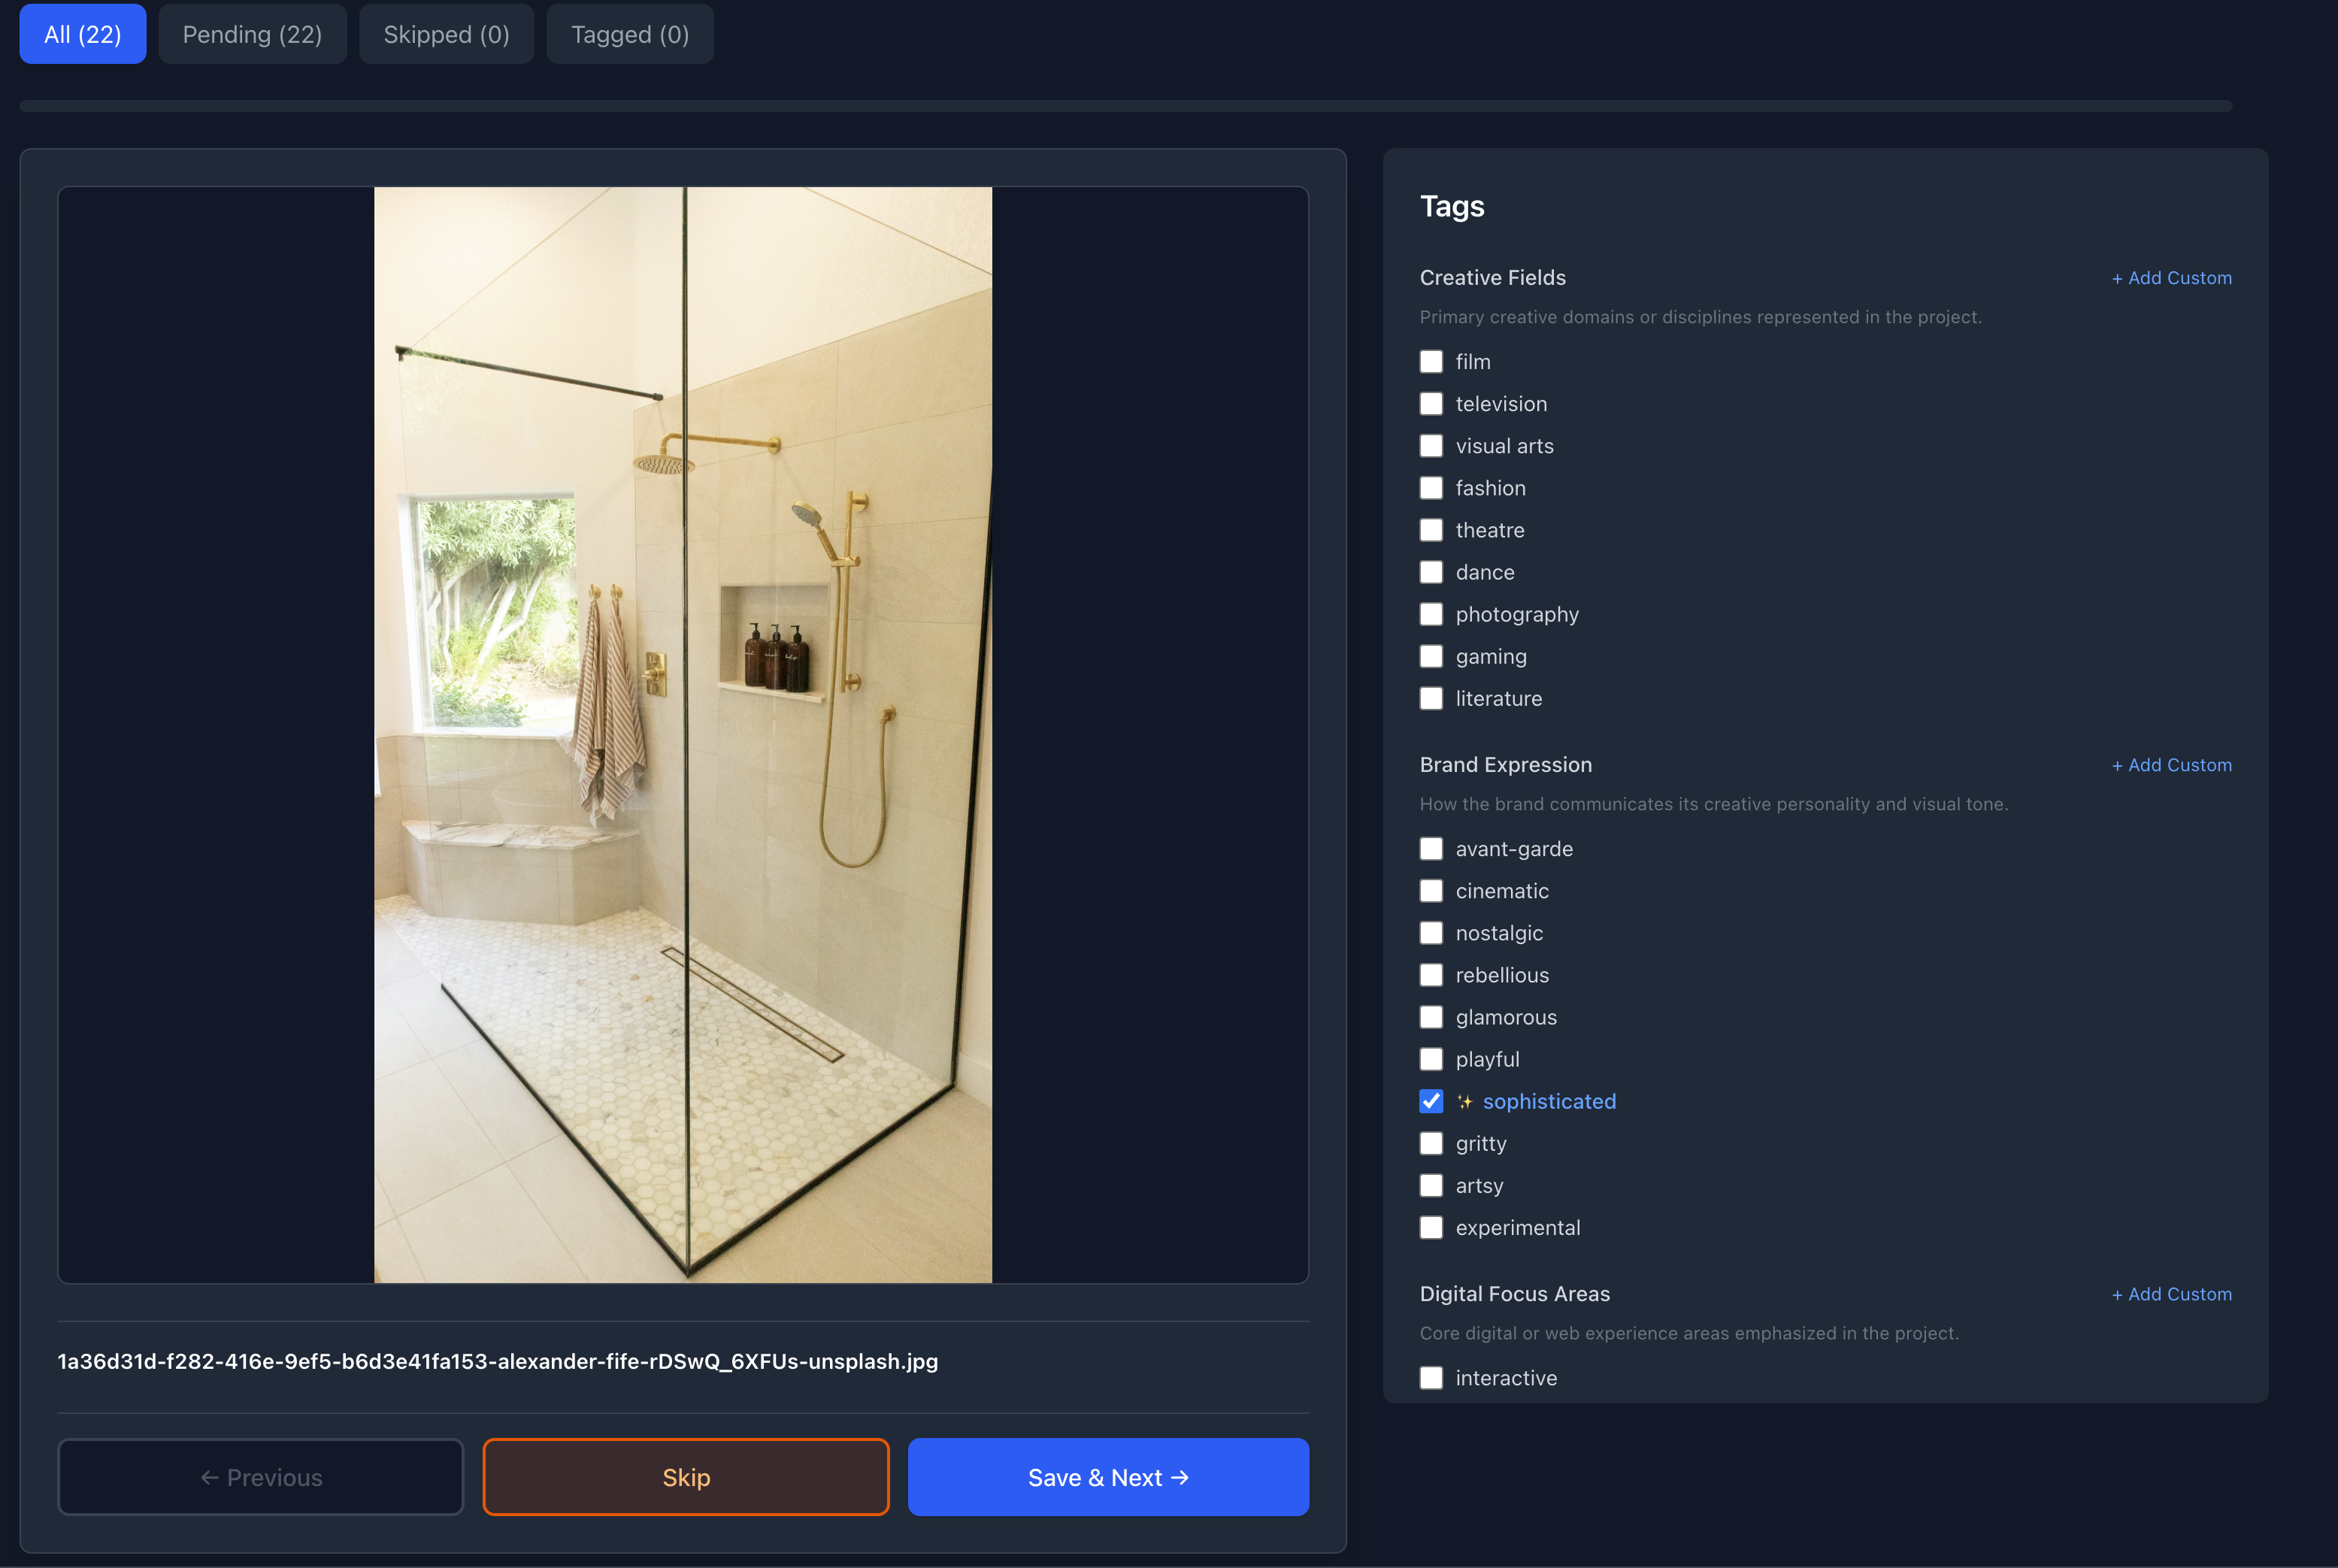The width and height of the screenshot is (2338, 1568).
Task: Check the photography creative field
Action: 1431,614
